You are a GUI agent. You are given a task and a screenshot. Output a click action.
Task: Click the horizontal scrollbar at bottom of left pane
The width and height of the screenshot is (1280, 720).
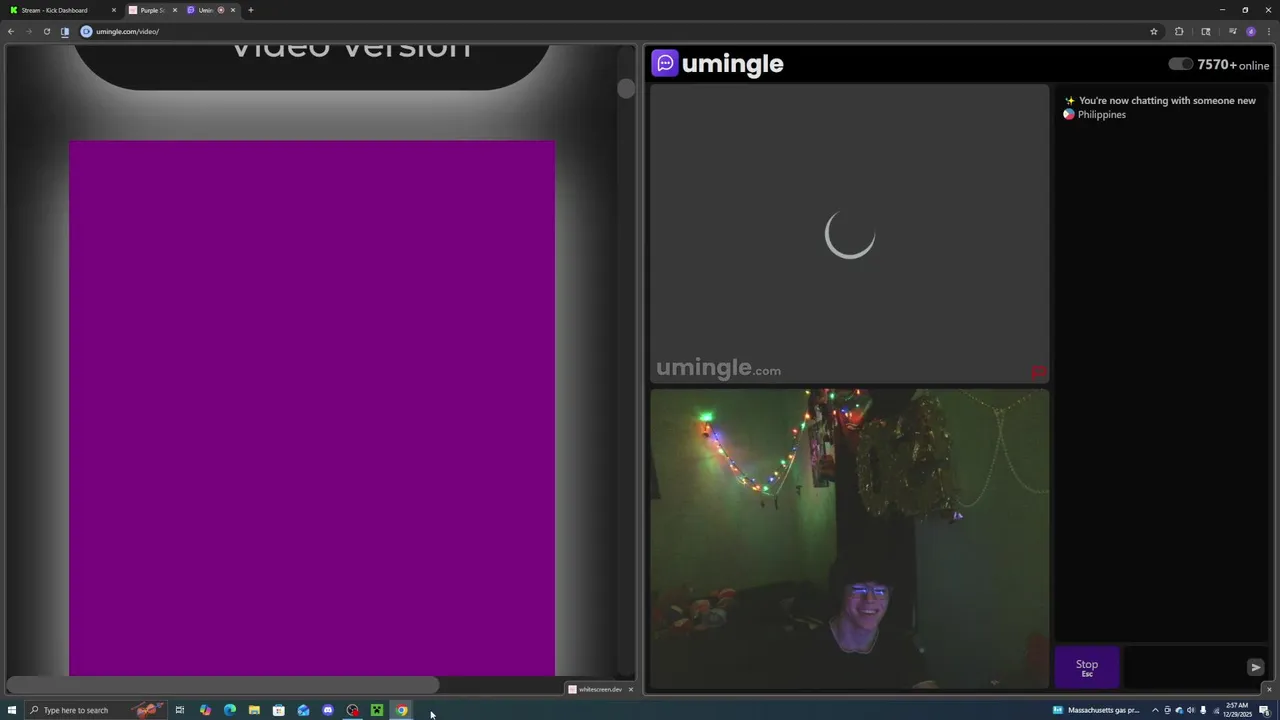(x=222, y=685)
